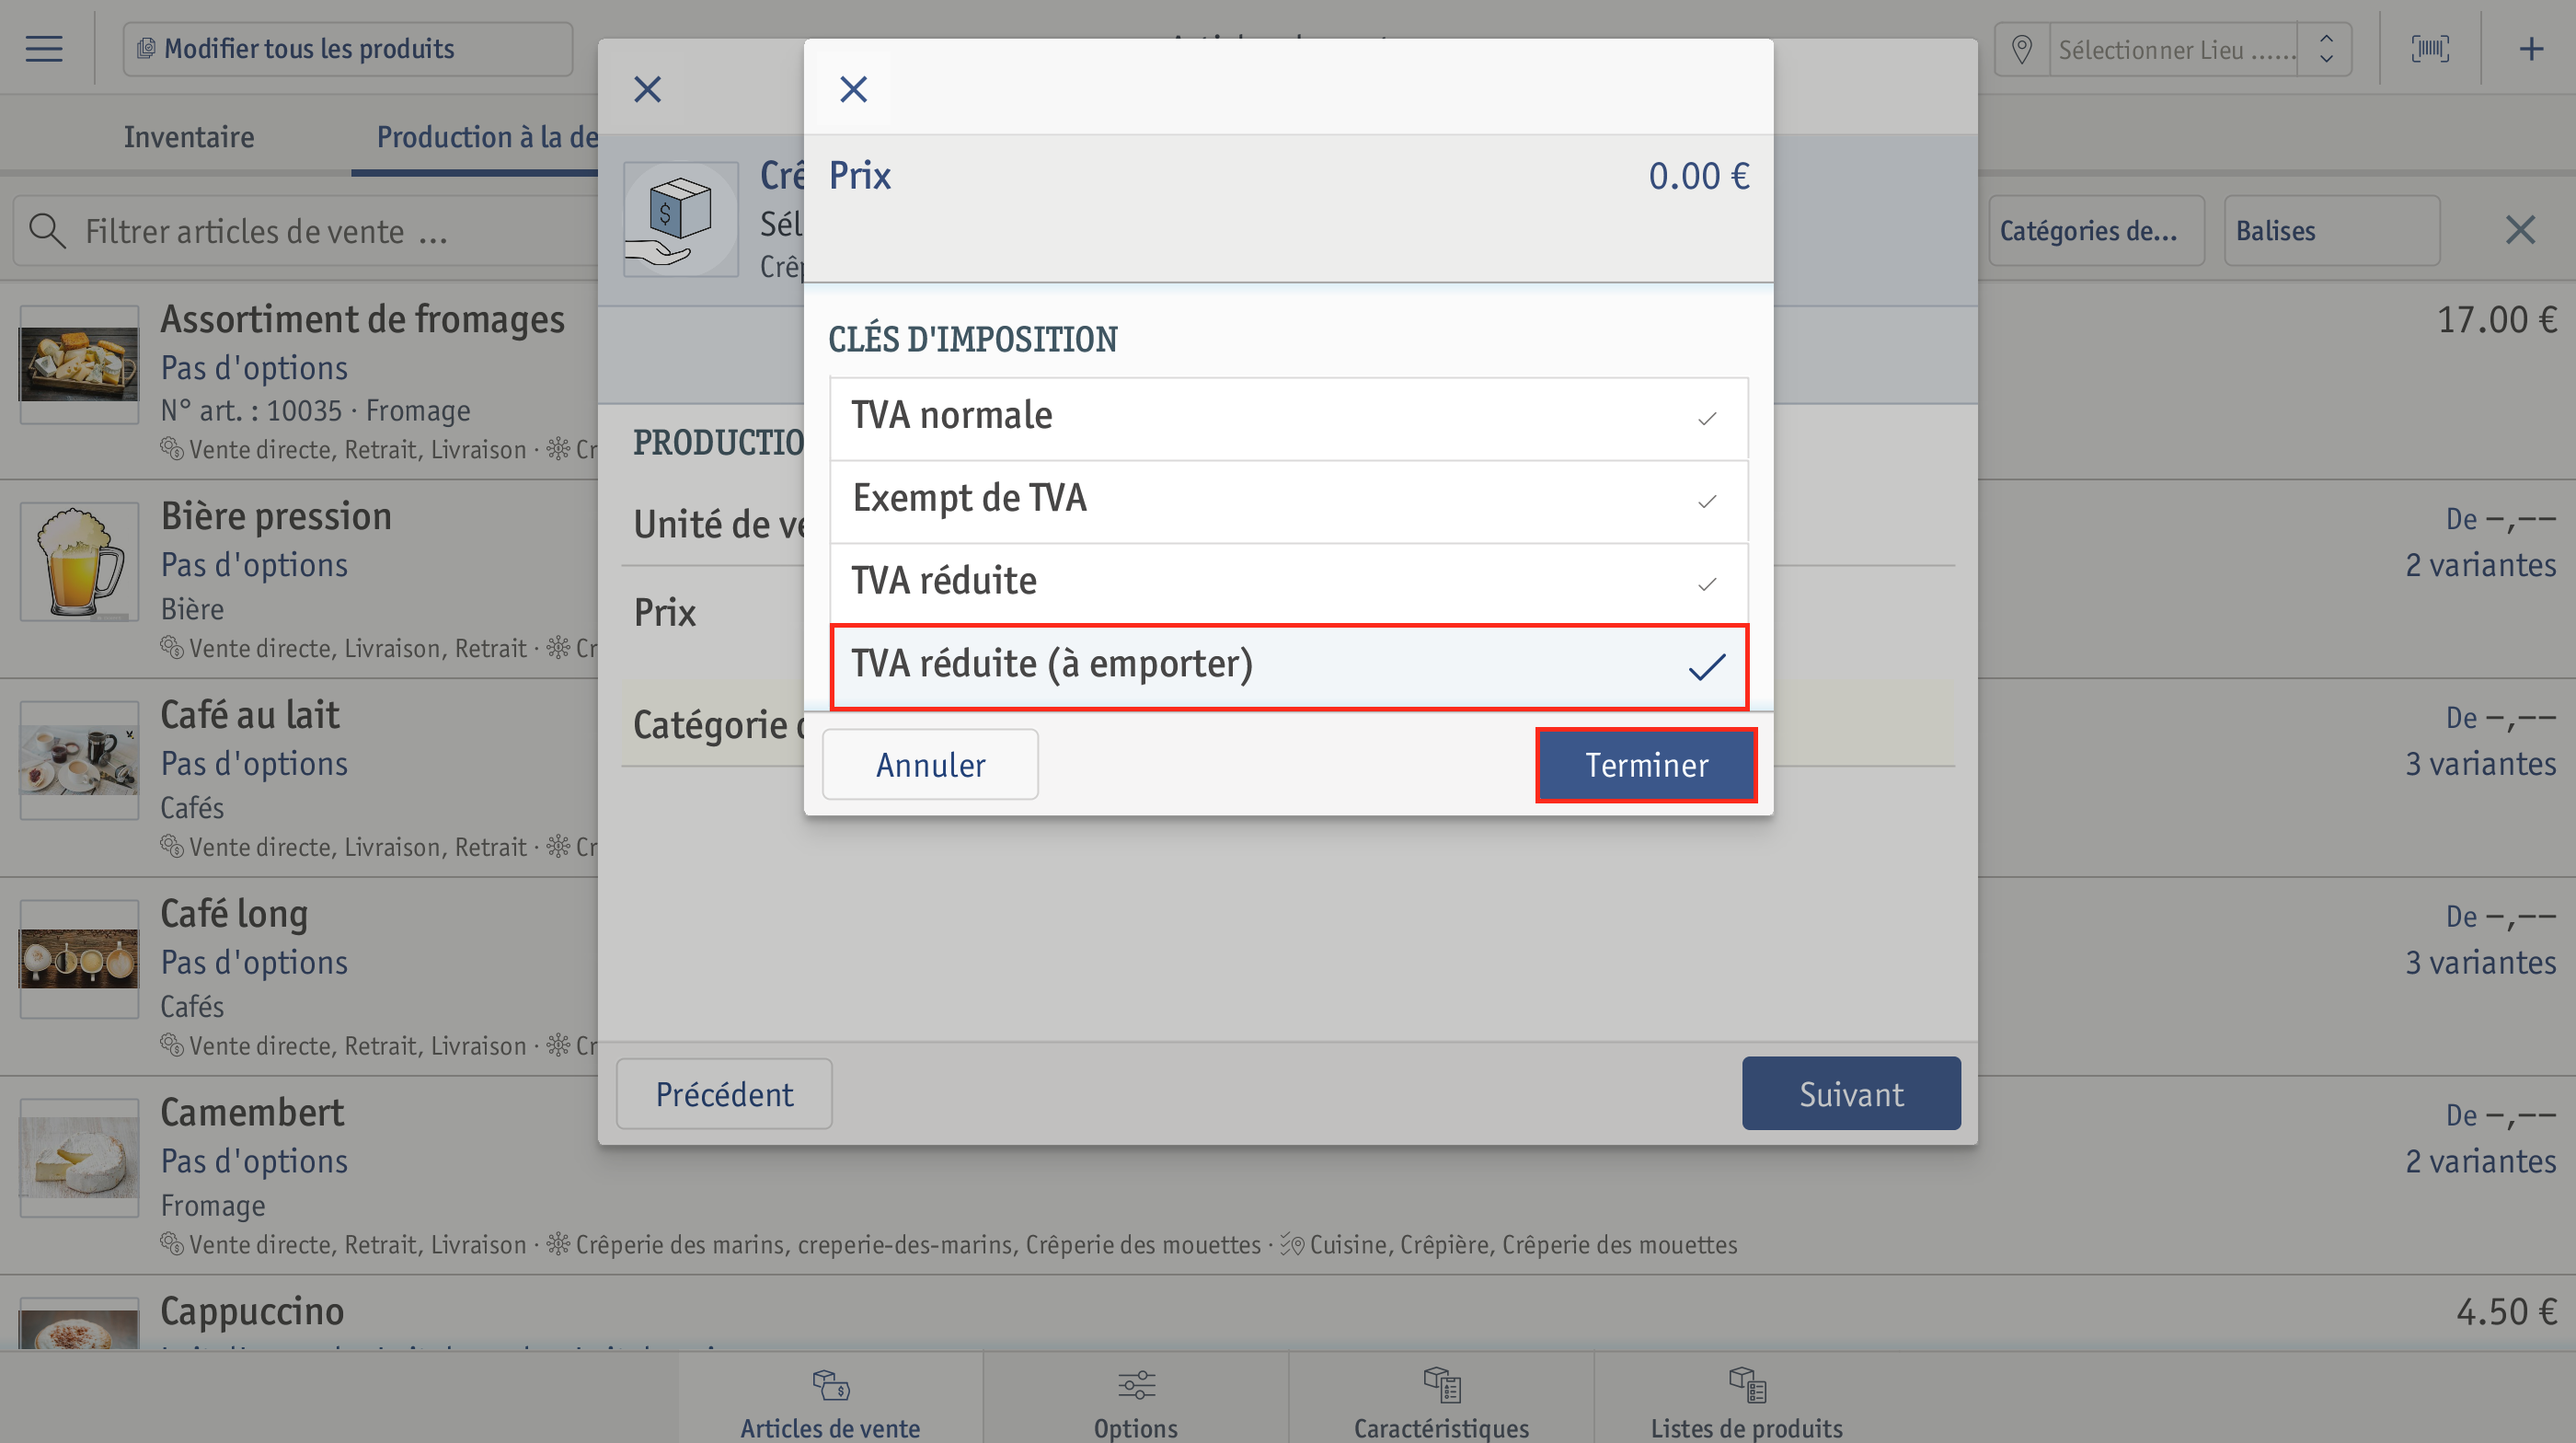Clear filters with the X icon
Image resolution: width=2576 pixels, height=1443 pixels.
pos(2520,230)
